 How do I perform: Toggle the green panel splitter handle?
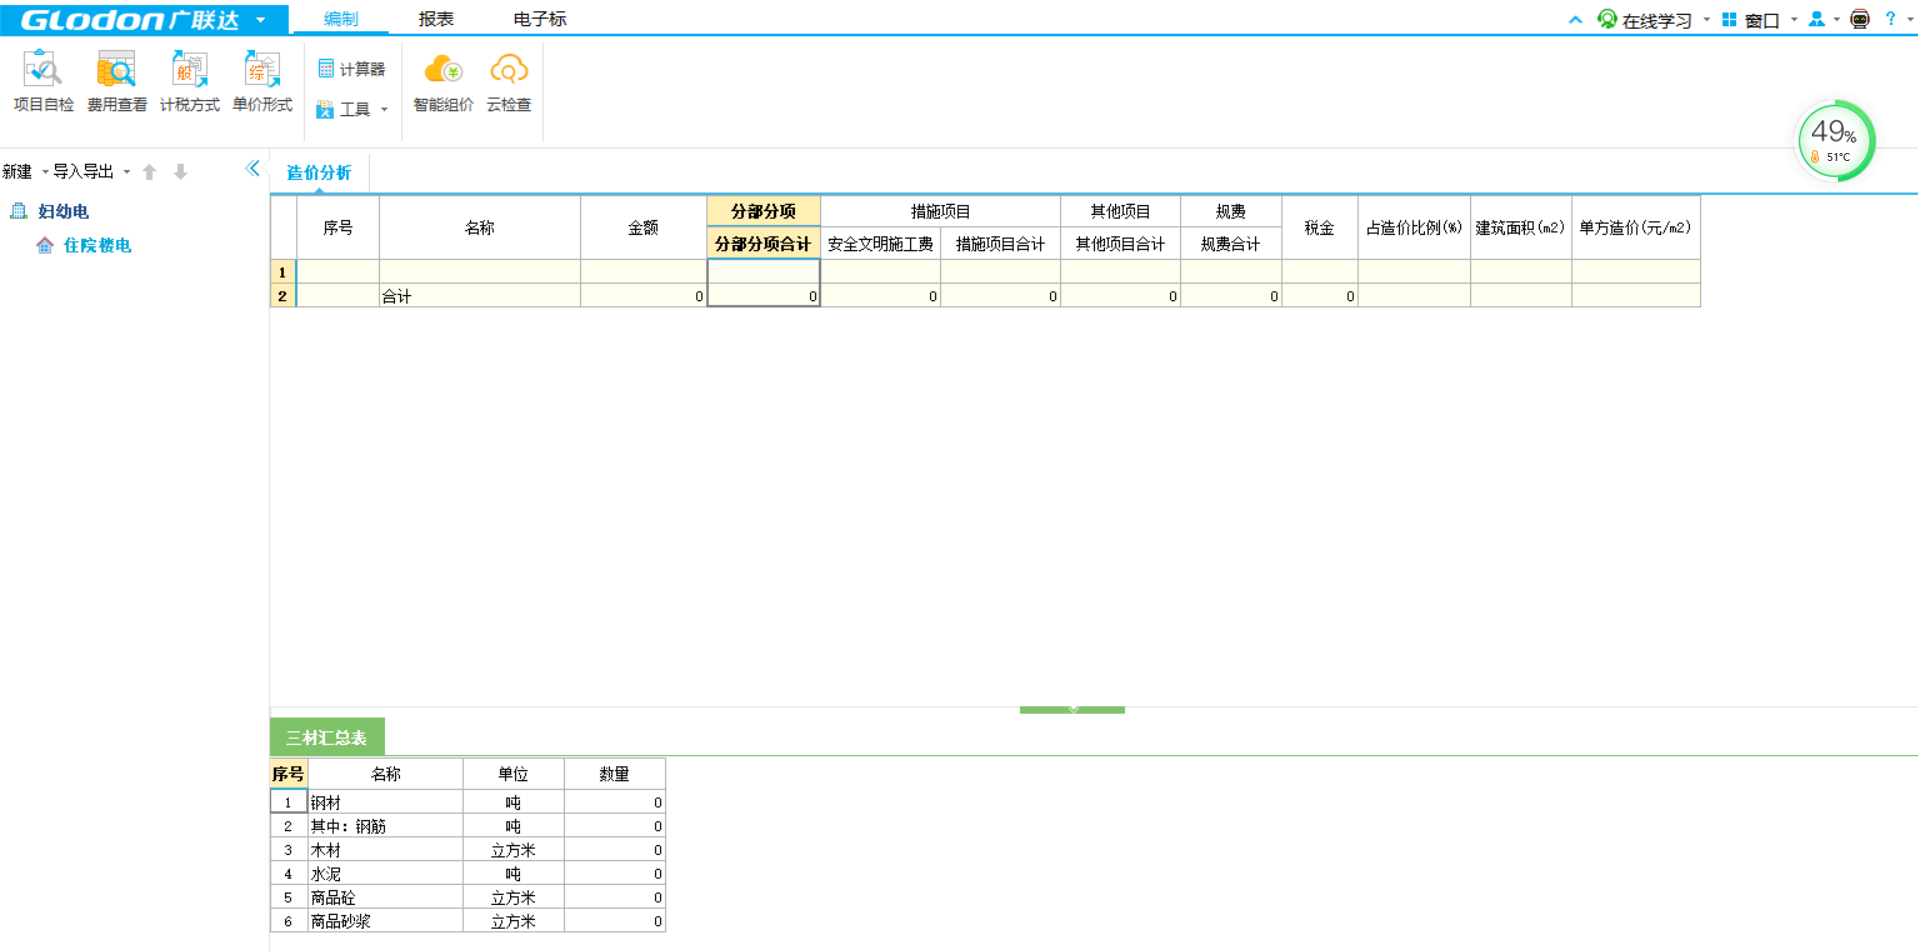point(1072,709)
